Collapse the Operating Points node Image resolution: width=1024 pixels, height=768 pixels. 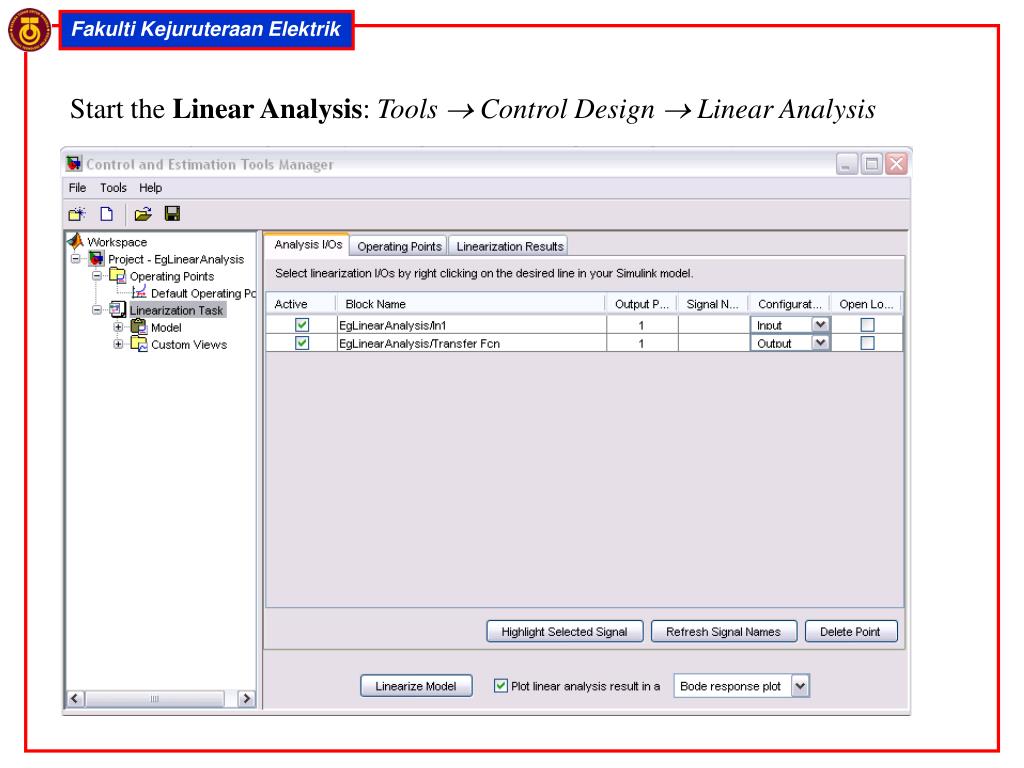(x=97, y=276)
